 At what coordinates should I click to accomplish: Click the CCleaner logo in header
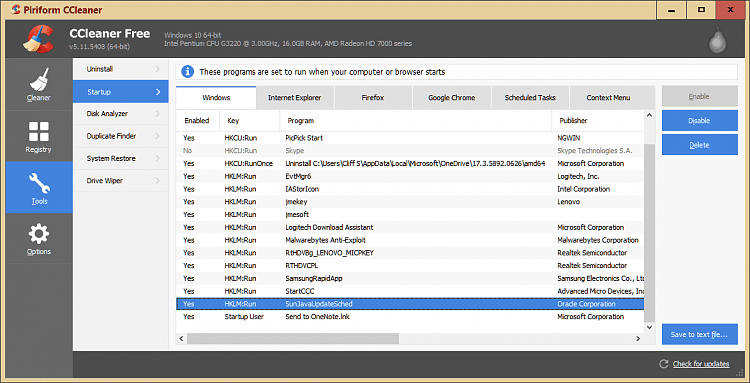(38, 38)
